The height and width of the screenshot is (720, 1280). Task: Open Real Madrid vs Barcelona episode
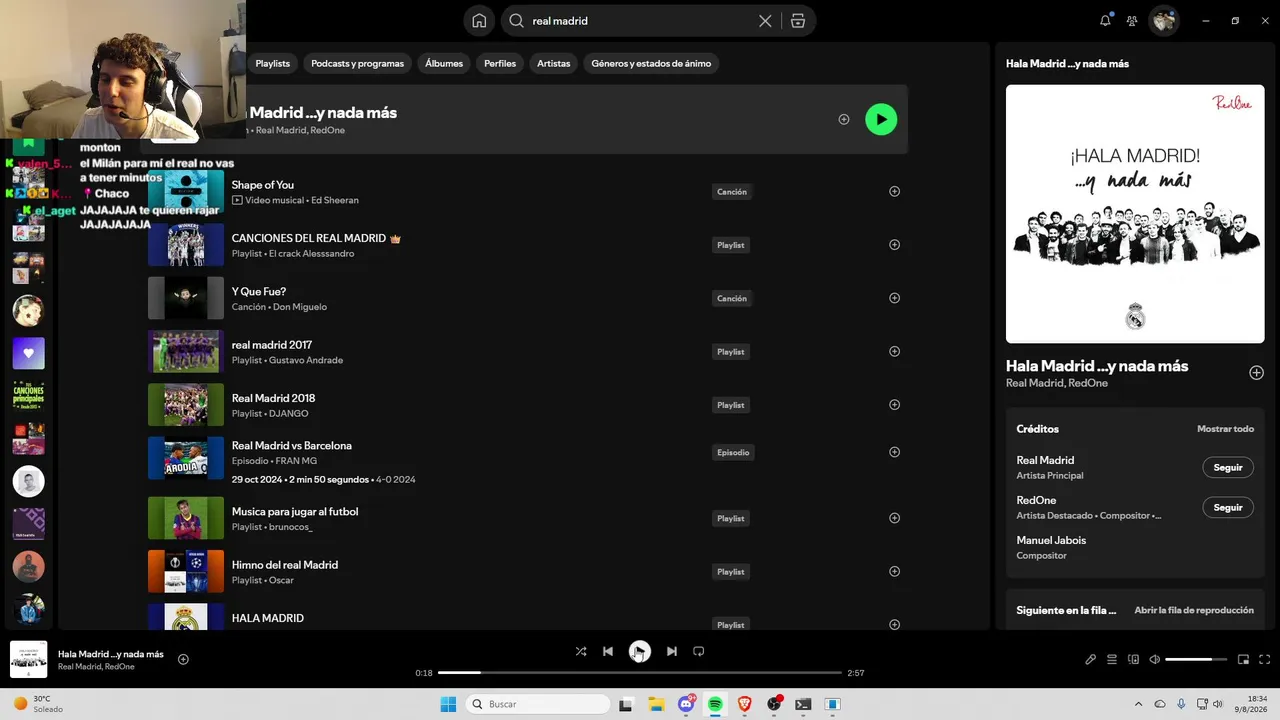coord(292,445)
